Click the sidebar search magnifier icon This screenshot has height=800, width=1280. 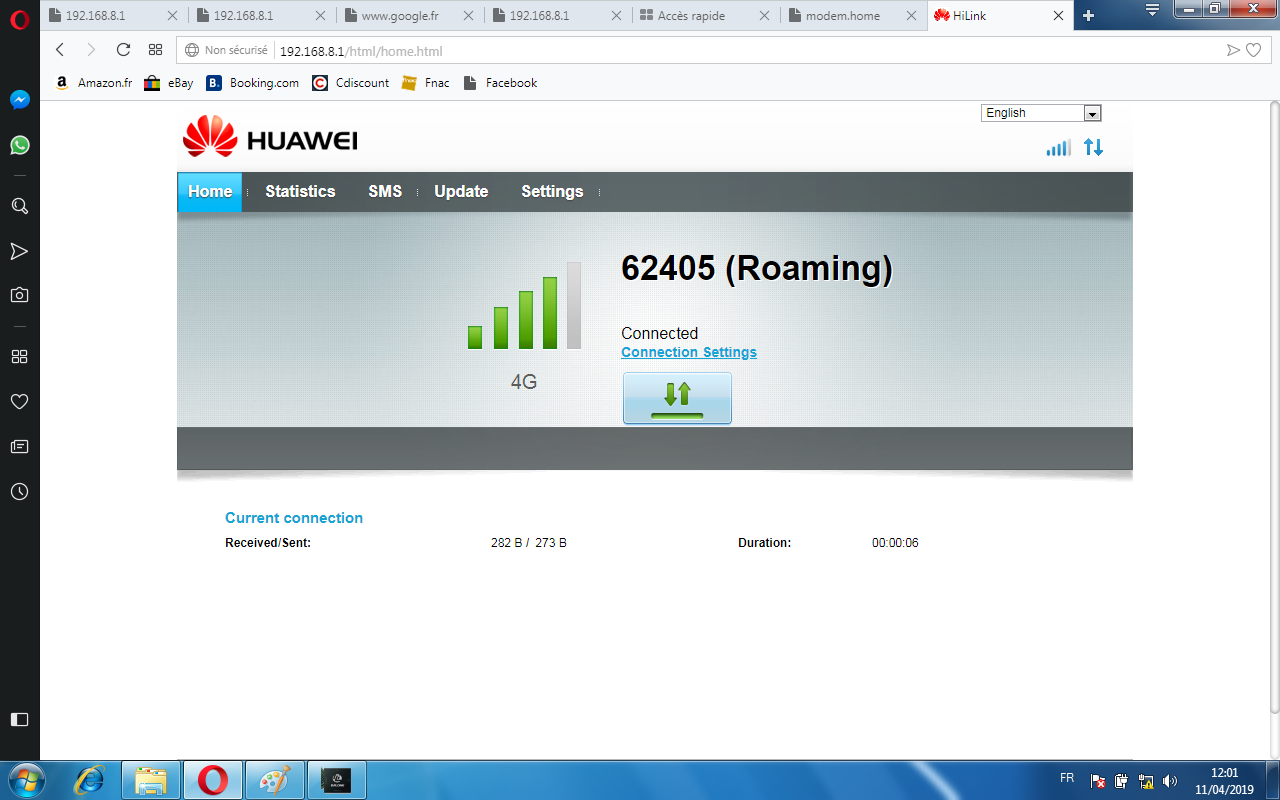pos(19,206)
